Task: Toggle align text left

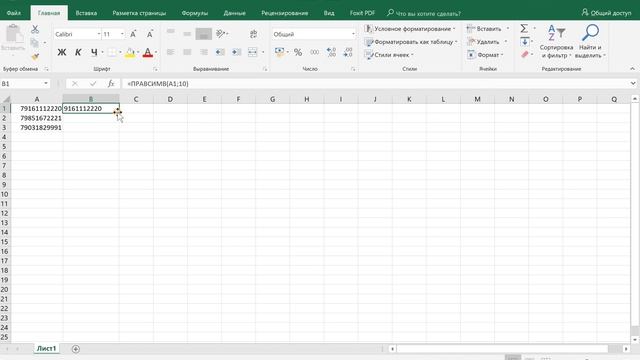Action: point(170,52)
